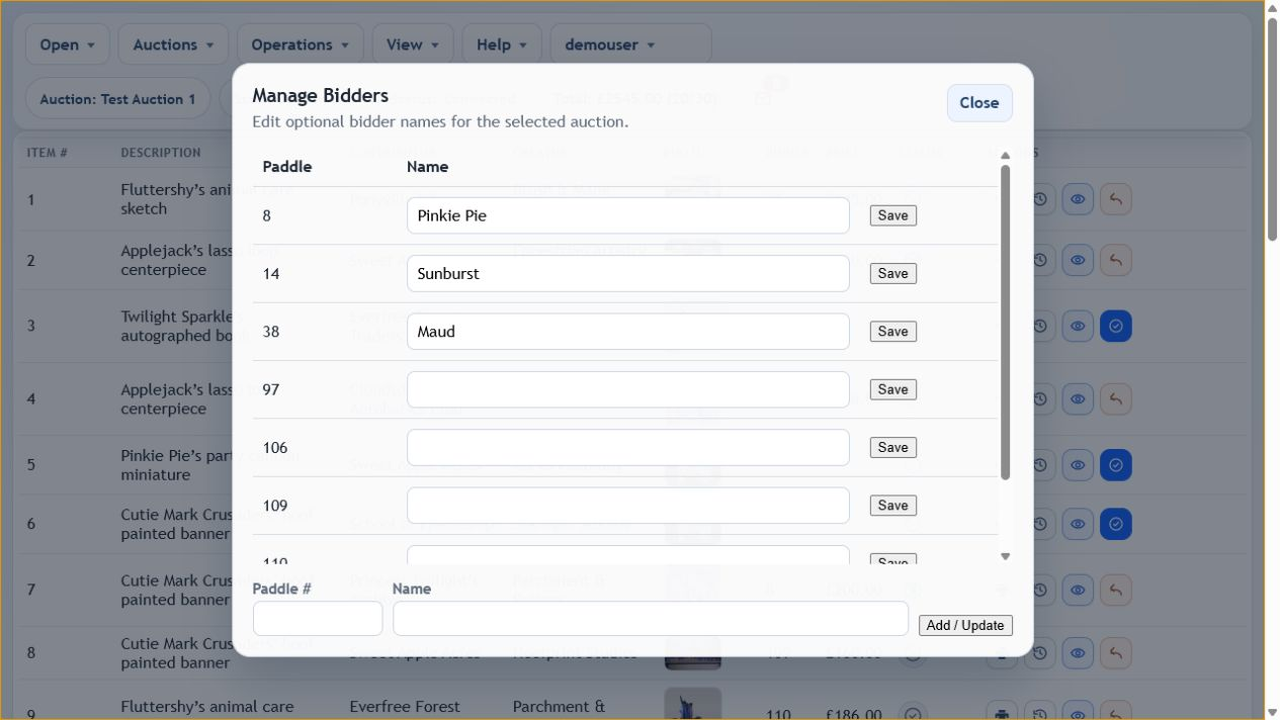
Task: Save the name for paddle 14
Action: click(x=893, y=274)
